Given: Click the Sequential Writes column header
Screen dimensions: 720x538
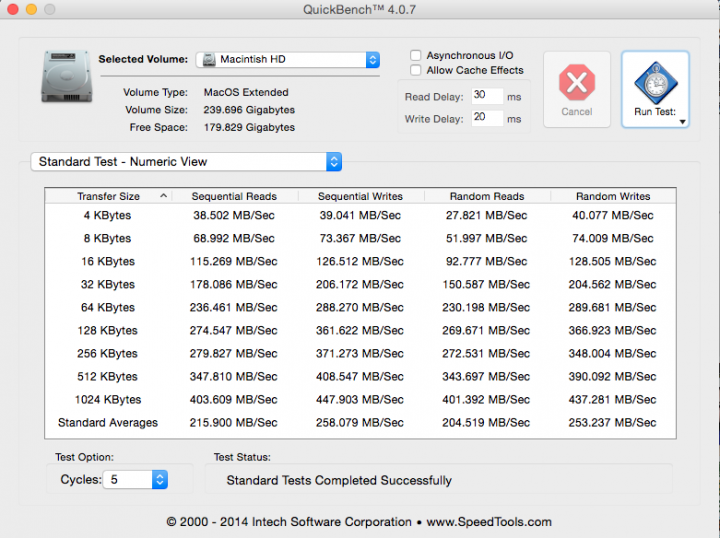Looking at the screenshot, I should (x=360, y=196).
